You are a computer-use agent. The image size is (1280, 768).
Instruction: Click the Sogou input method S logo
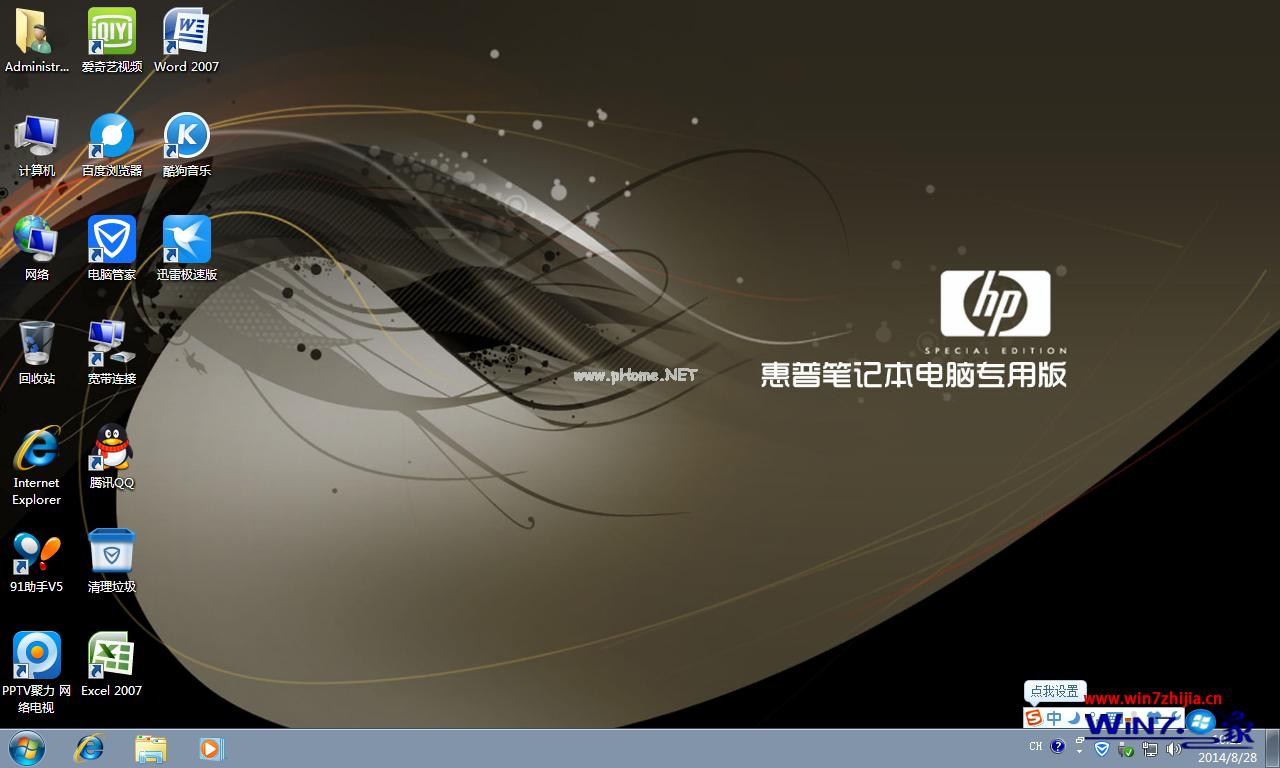(x=1033, y=718)
